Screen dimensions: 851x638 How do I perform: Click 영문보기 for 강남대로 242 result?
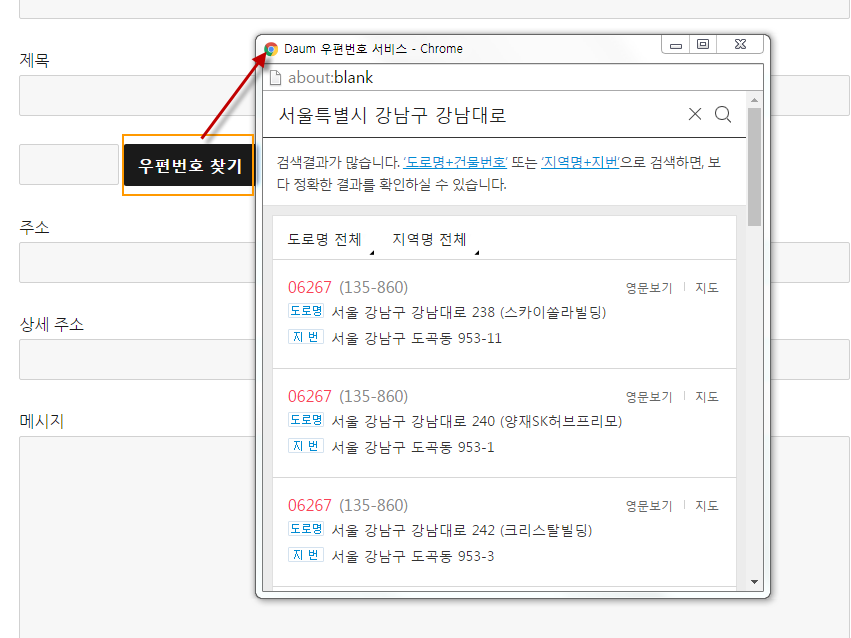[649, 506]
